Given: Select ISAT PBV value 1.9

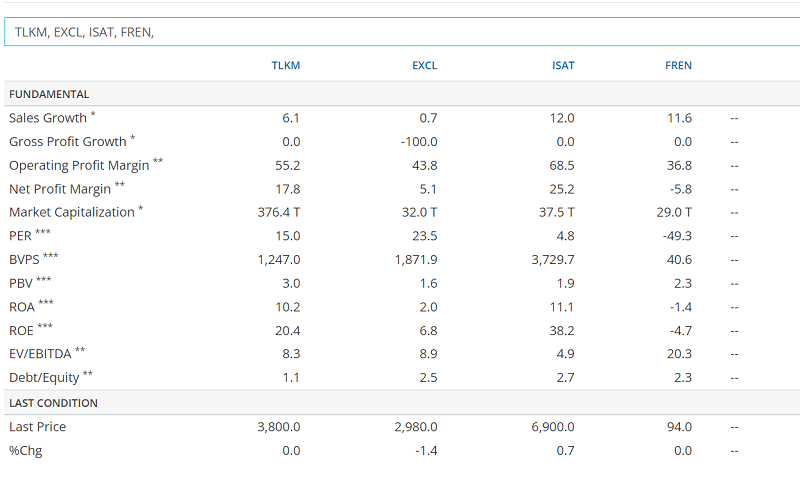Looking at the screenshot, I should (x=565, y=284).
